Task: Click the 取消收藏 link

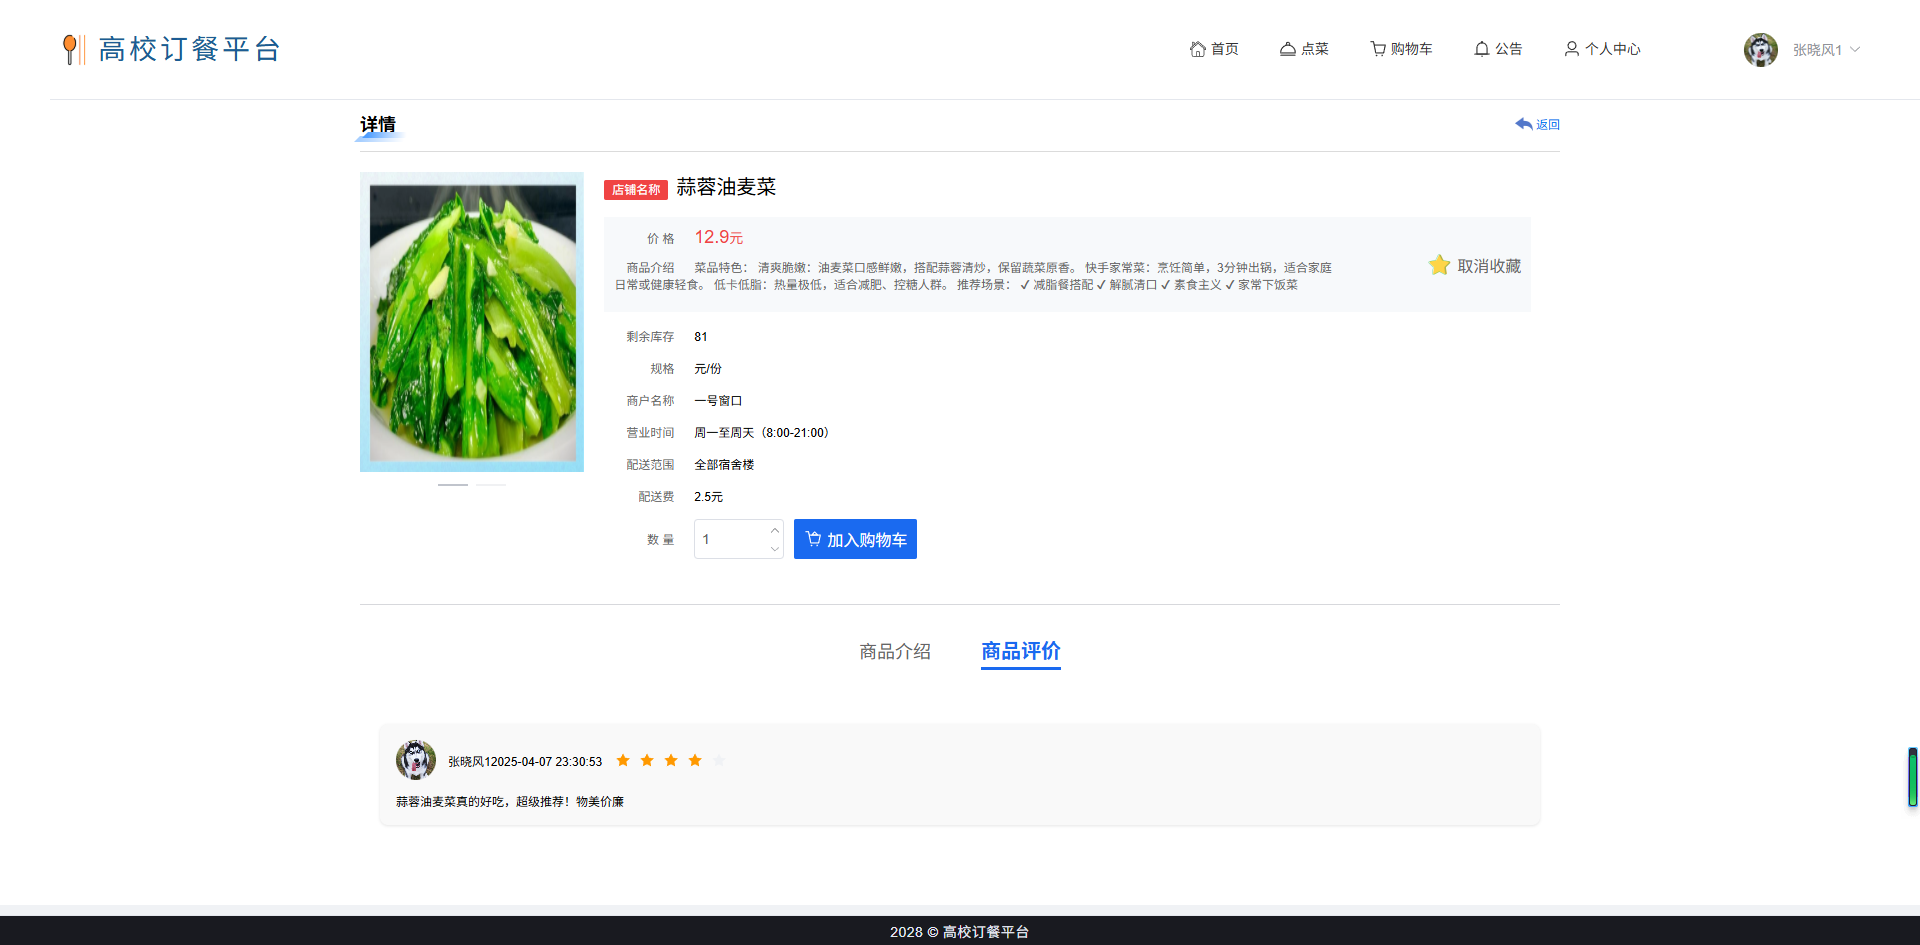Action: pyautogui.click(x=1487, y=264)
